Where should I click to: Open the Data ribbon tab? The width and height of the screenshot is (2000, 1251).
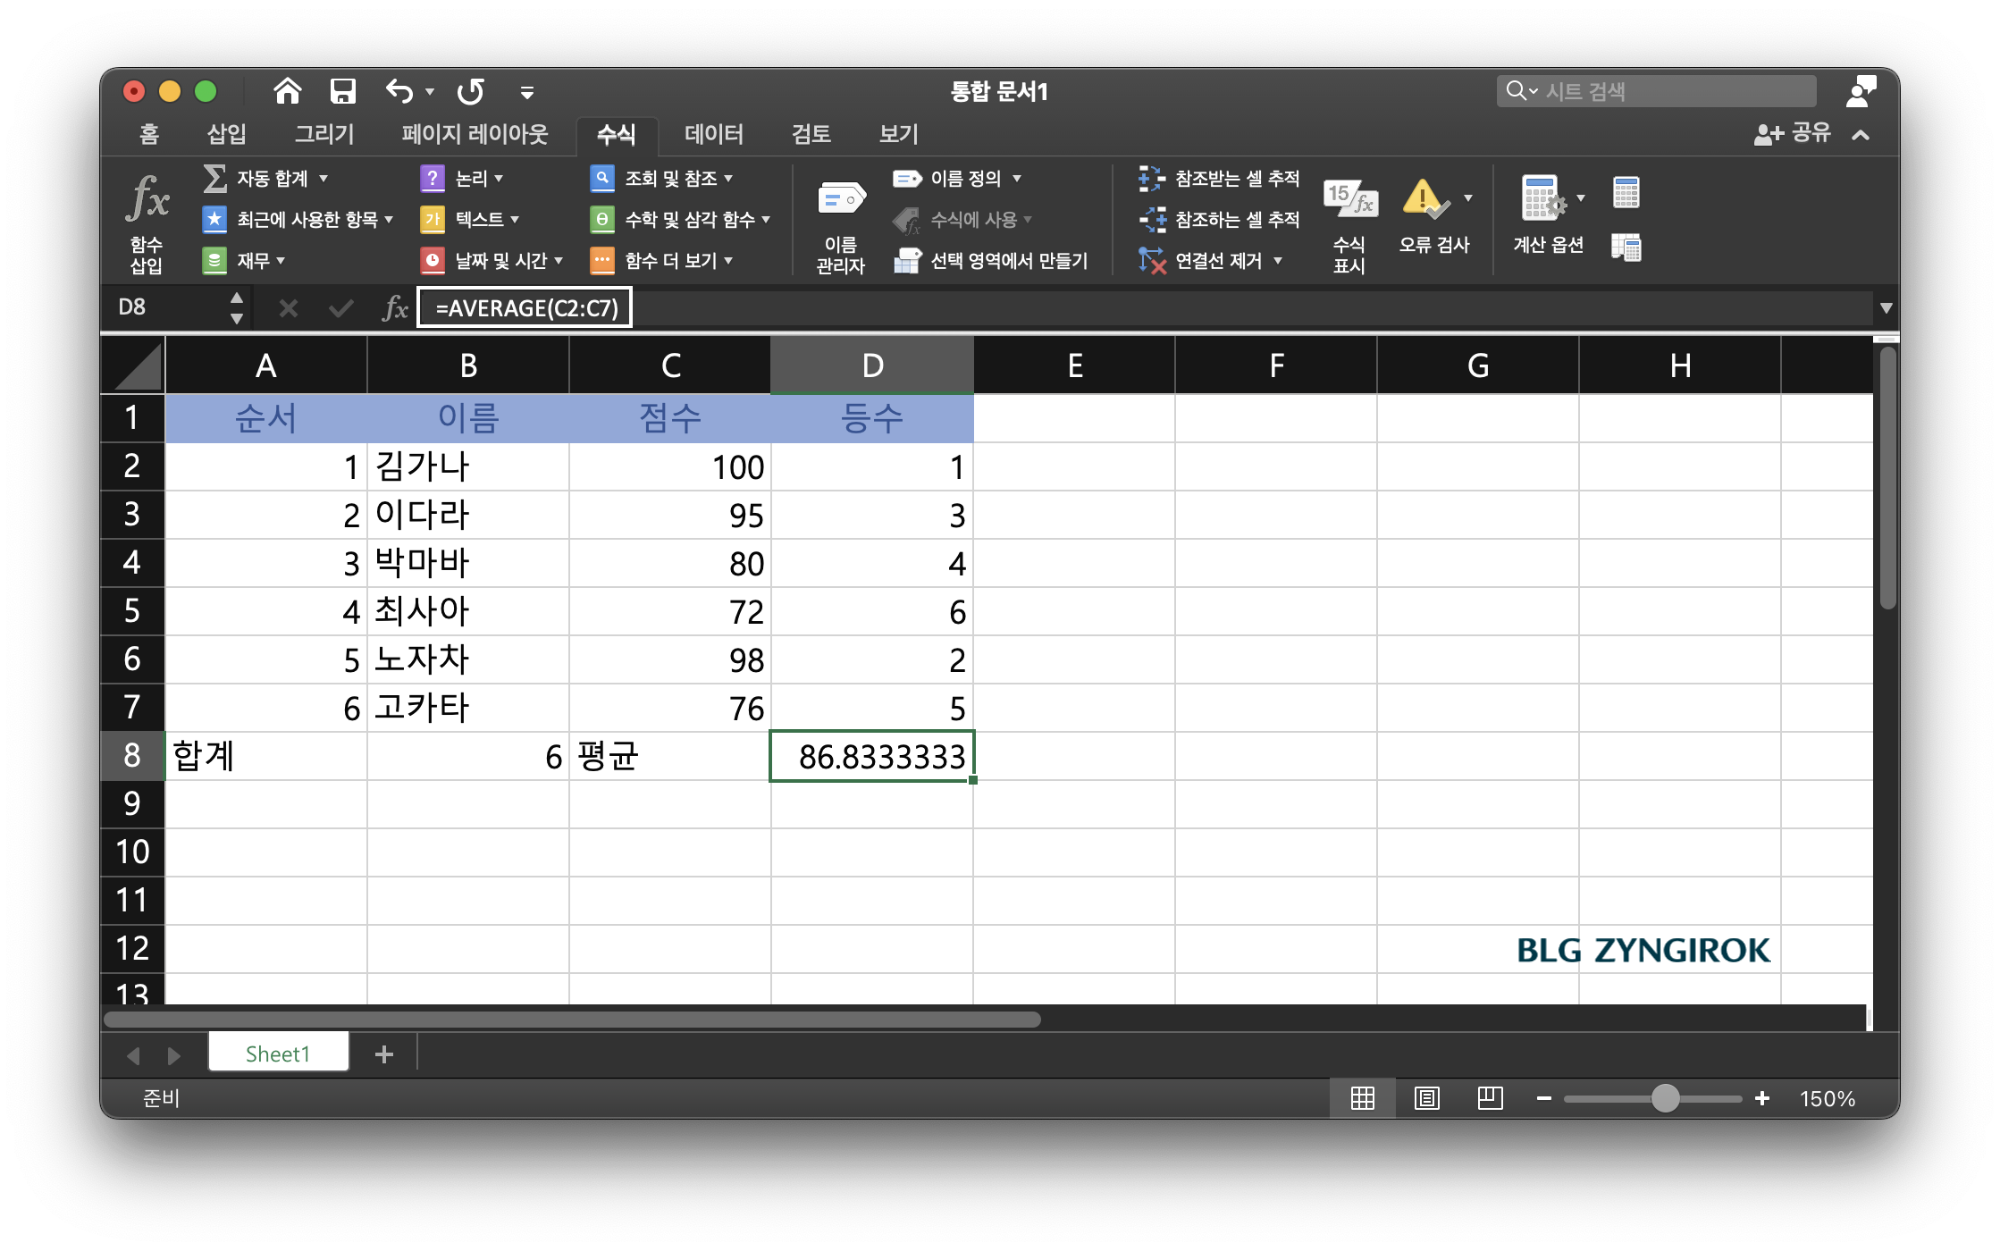[713, 134]
